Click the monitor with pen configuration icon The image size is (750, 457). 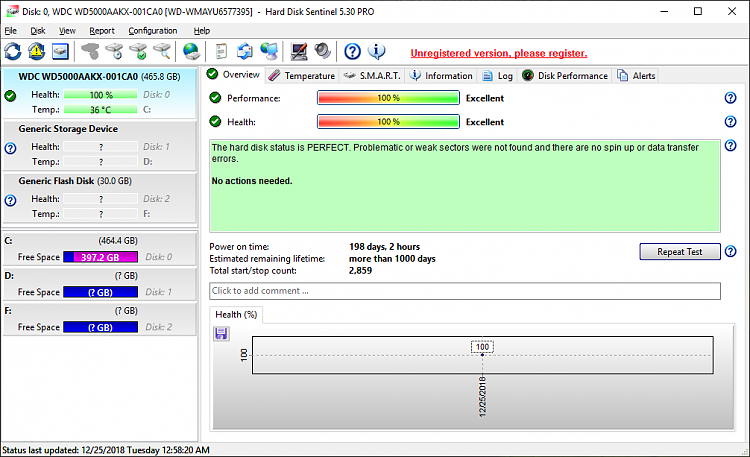pyautogui.click(x=299, y=51)
